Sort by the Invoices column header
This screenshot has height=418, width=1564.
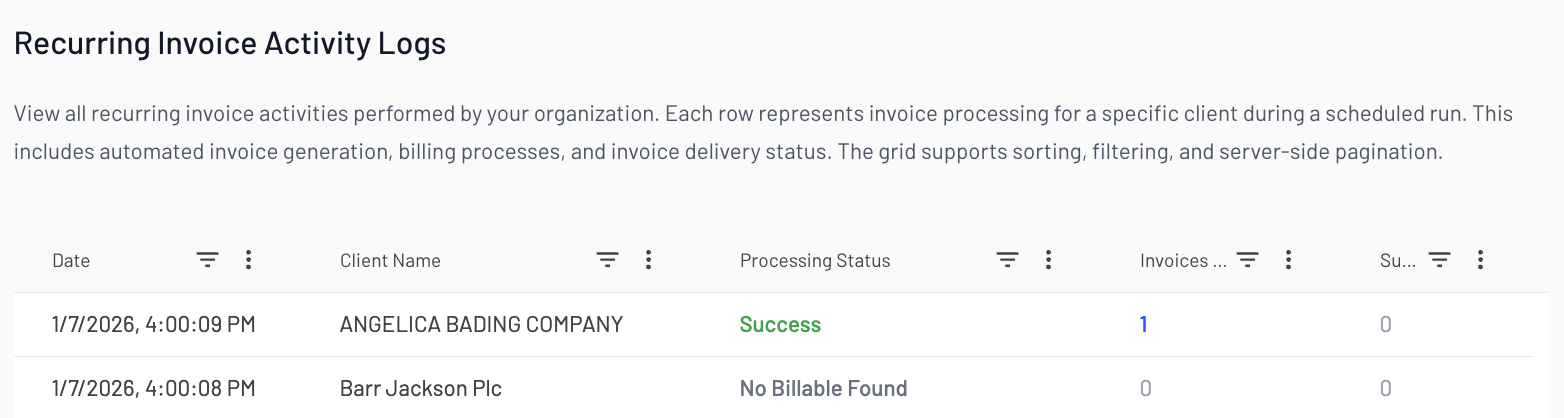1182,261
